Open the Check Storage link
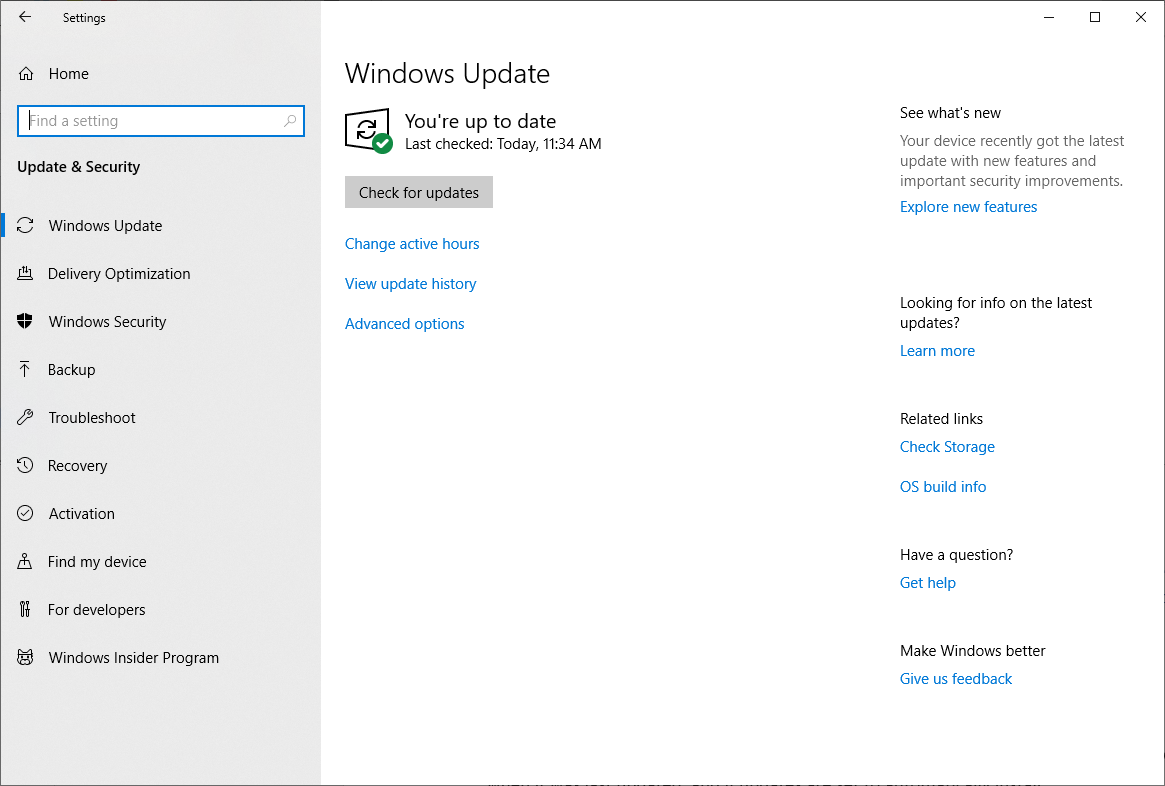Image resolution: width=1165 pixels, height=786 pixels. (x=947, y=446)
